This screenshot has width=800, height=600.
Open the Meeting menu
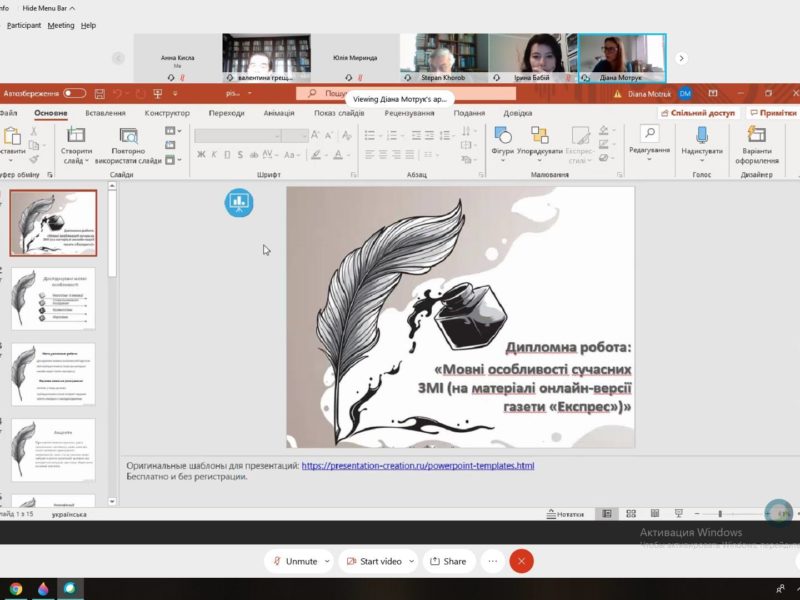[61, 25]
